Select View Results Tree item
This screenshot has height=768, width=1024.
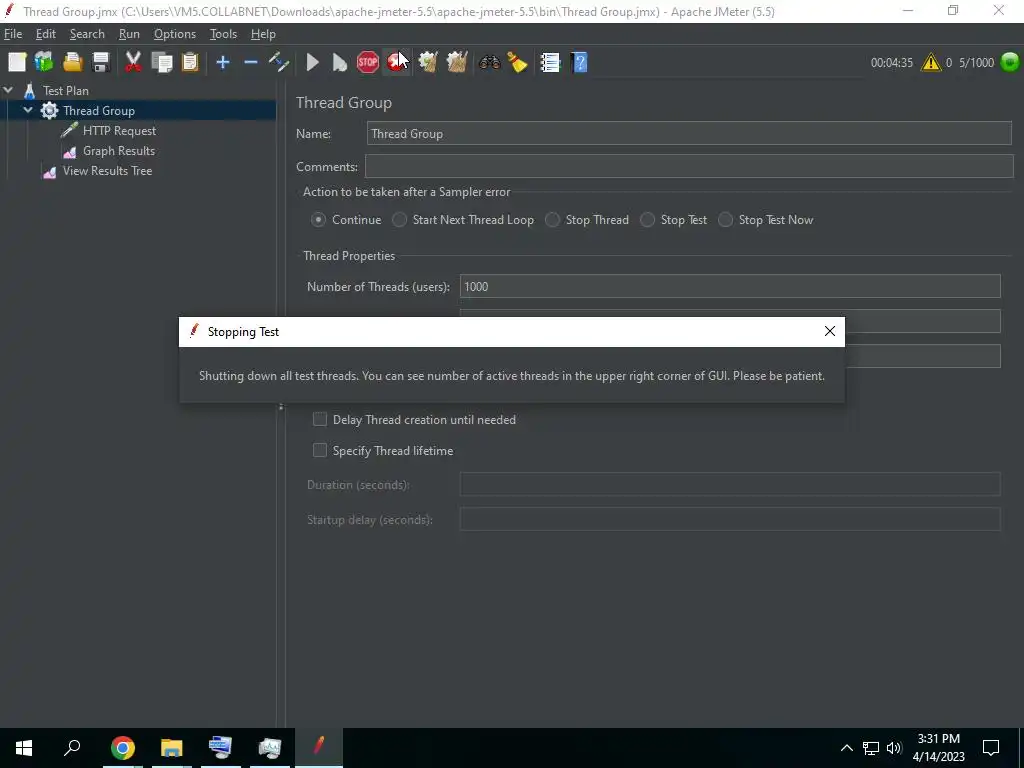(x=108, y=171)
